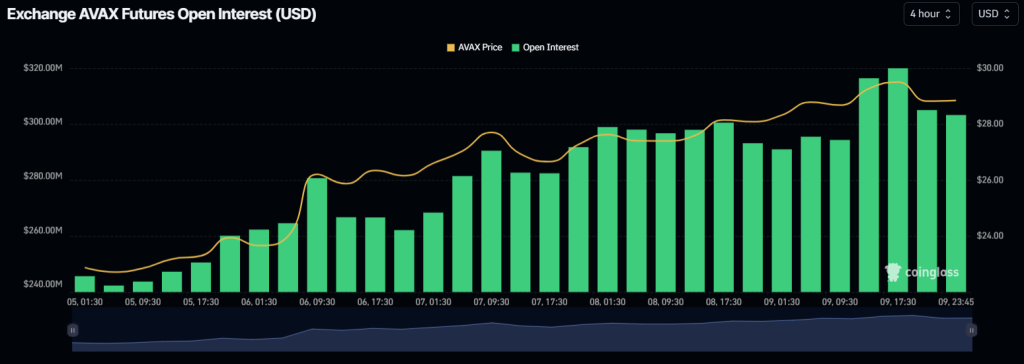
Task: Click the 05, 09:30 time label
Action: click(142, 302)
